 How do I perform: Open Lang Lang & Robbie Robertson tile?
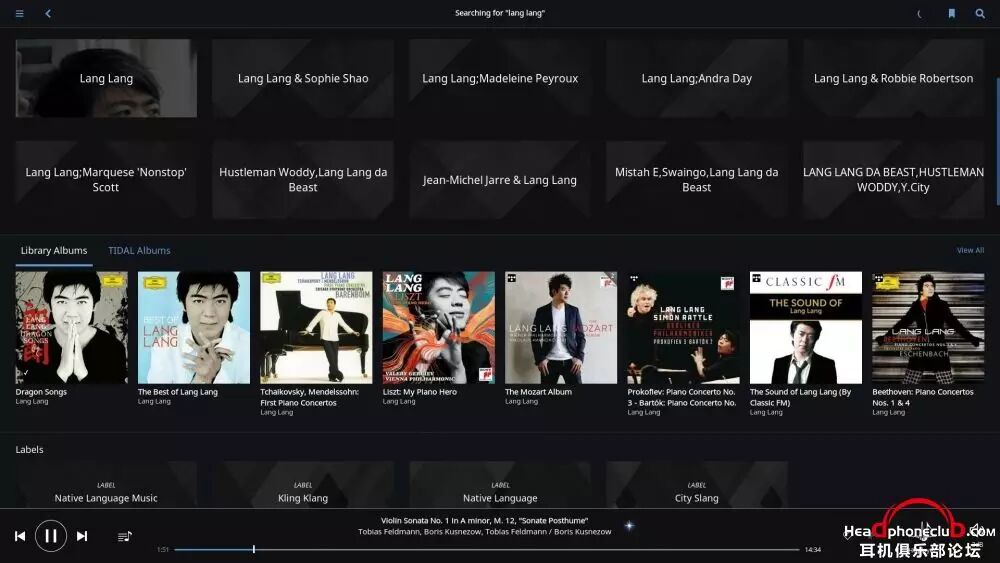point(893,78)
